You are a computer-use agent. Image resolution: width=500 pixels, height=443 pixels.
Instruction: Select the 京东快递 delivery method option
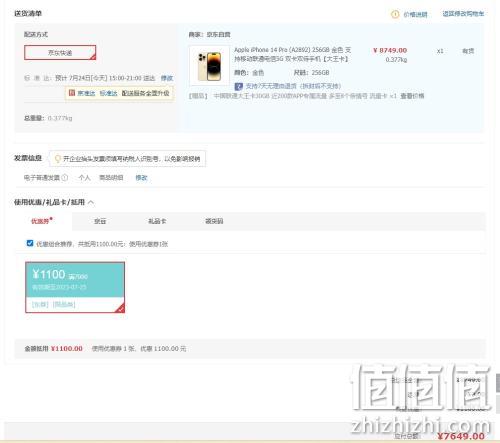pos(60,53)
